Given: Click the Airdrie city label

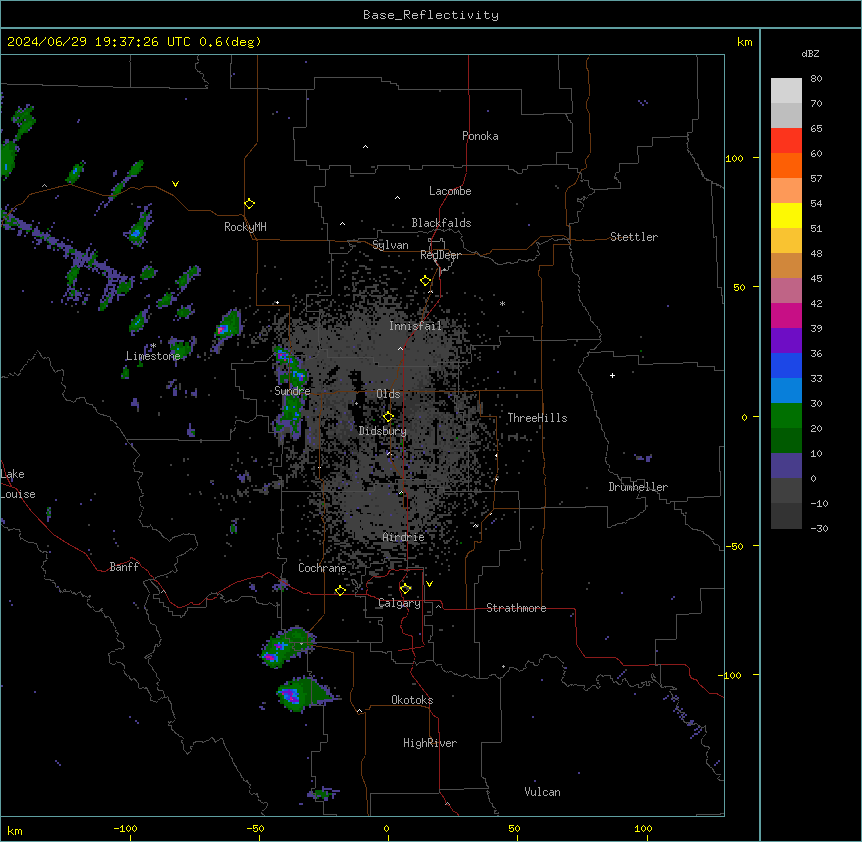Looking at the screenshot, I should coord(404,537).
